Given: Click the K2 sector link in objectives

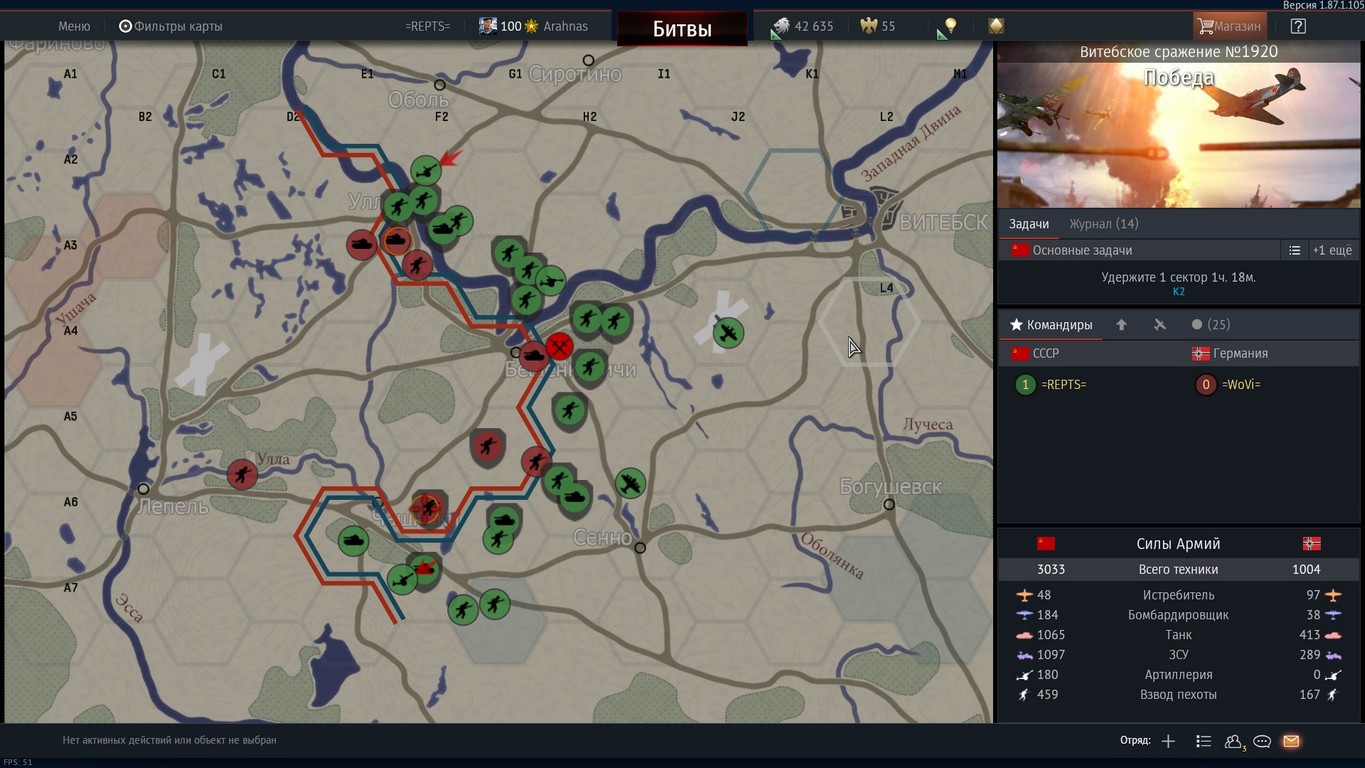Looking at the screenshot, I should (x=1178, y=292).
